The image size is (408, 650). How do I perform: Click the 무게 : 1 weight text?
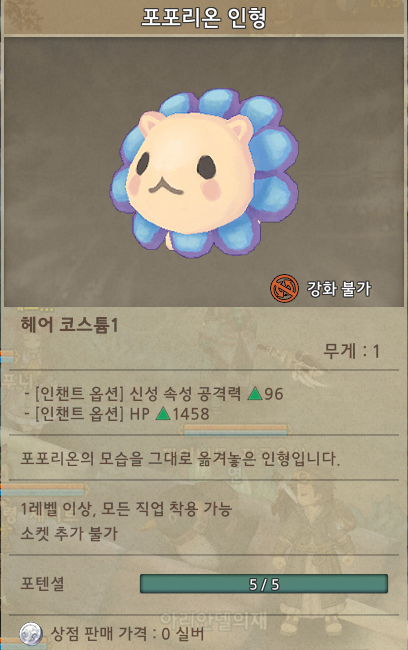click(x=352, y=352)
